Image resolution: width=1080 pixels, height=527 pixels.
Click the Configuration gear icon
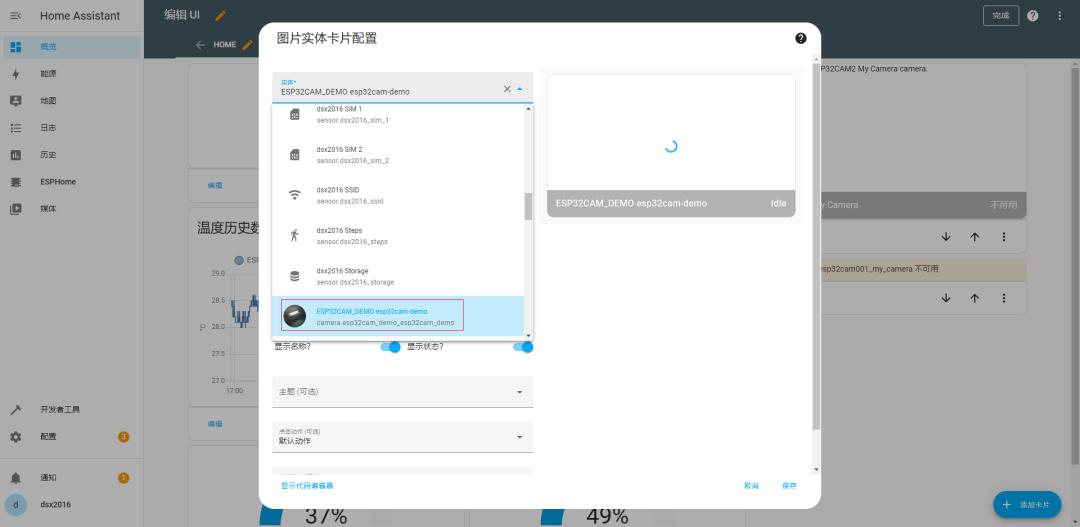(x=16, y=437)
